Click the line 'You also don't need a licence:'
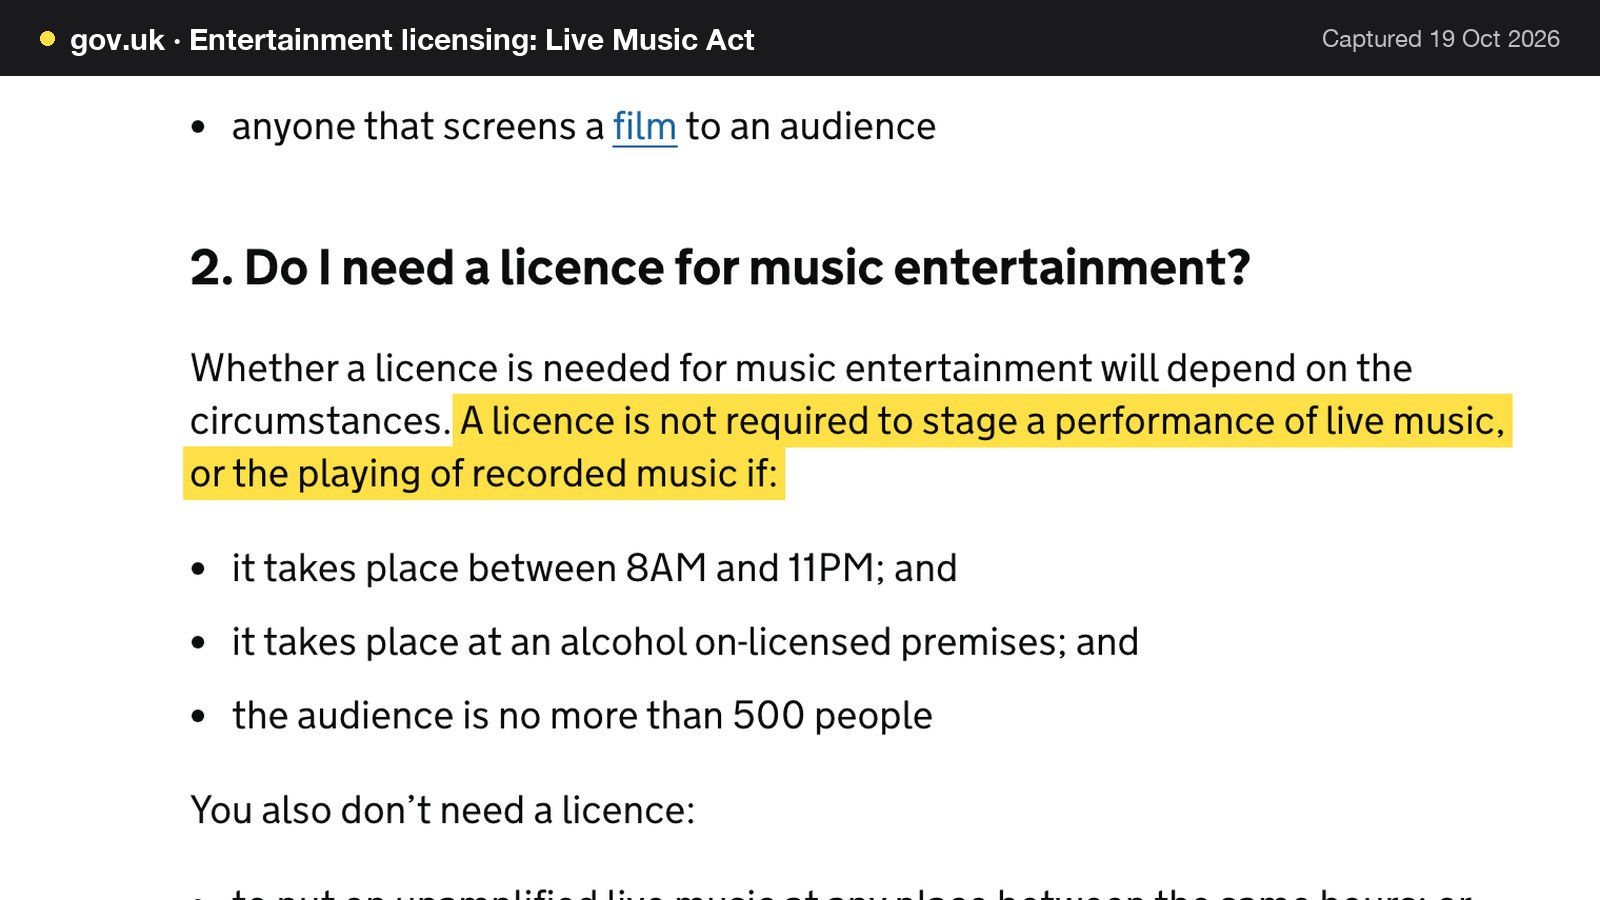Screen dimensions: 1600x900 click(442, 810)
